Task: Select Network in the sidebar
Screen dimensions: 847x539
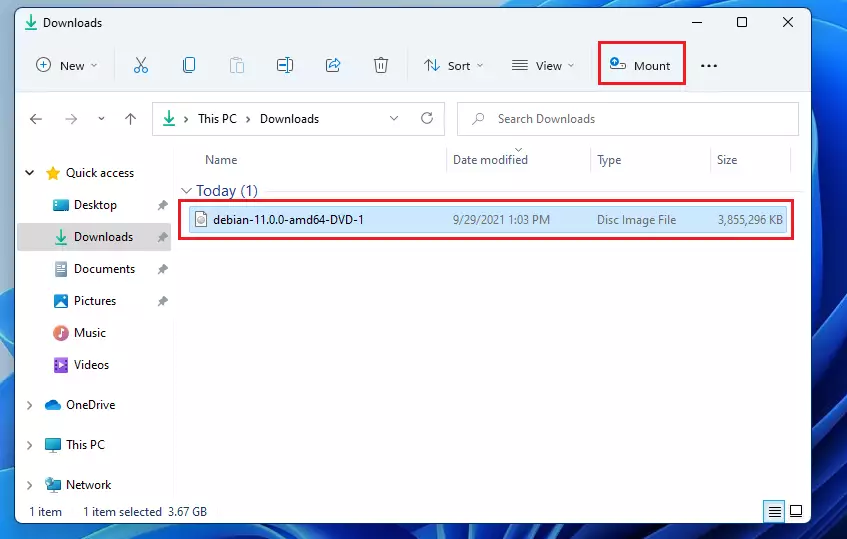Action: [x=89, y=484]
